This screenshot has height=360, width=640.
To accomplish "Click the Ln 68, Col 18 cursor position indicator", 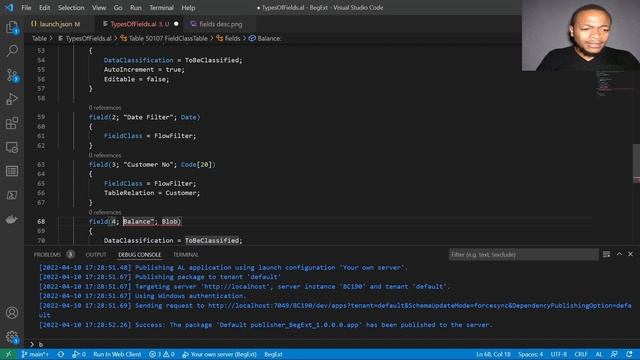I will coord(493,354).
